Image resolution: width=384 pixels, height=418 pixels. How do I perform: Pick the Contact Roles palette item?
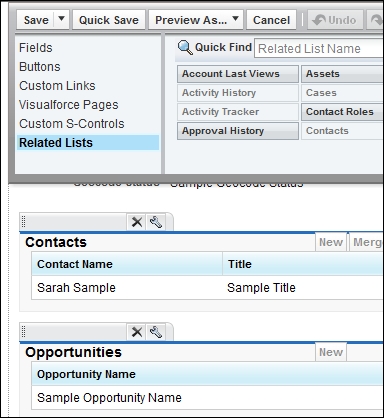coord(342,112)
